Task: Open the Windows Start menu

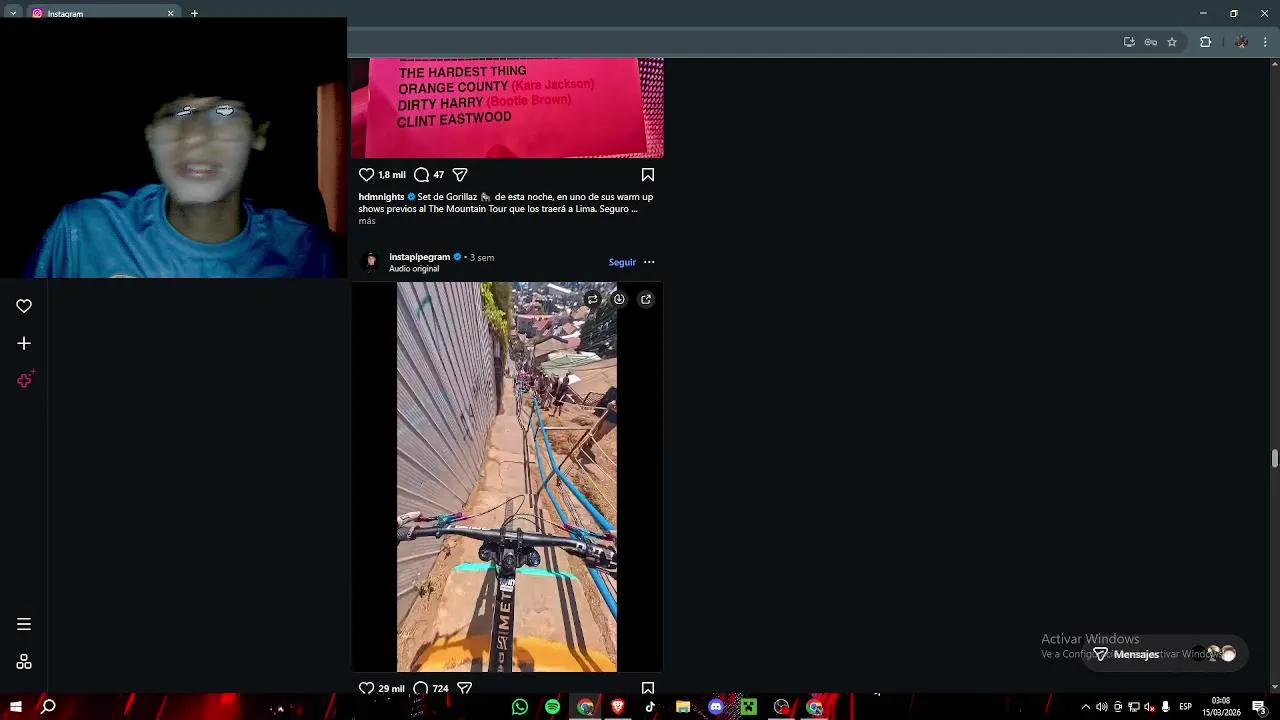Action: [16, 707]
